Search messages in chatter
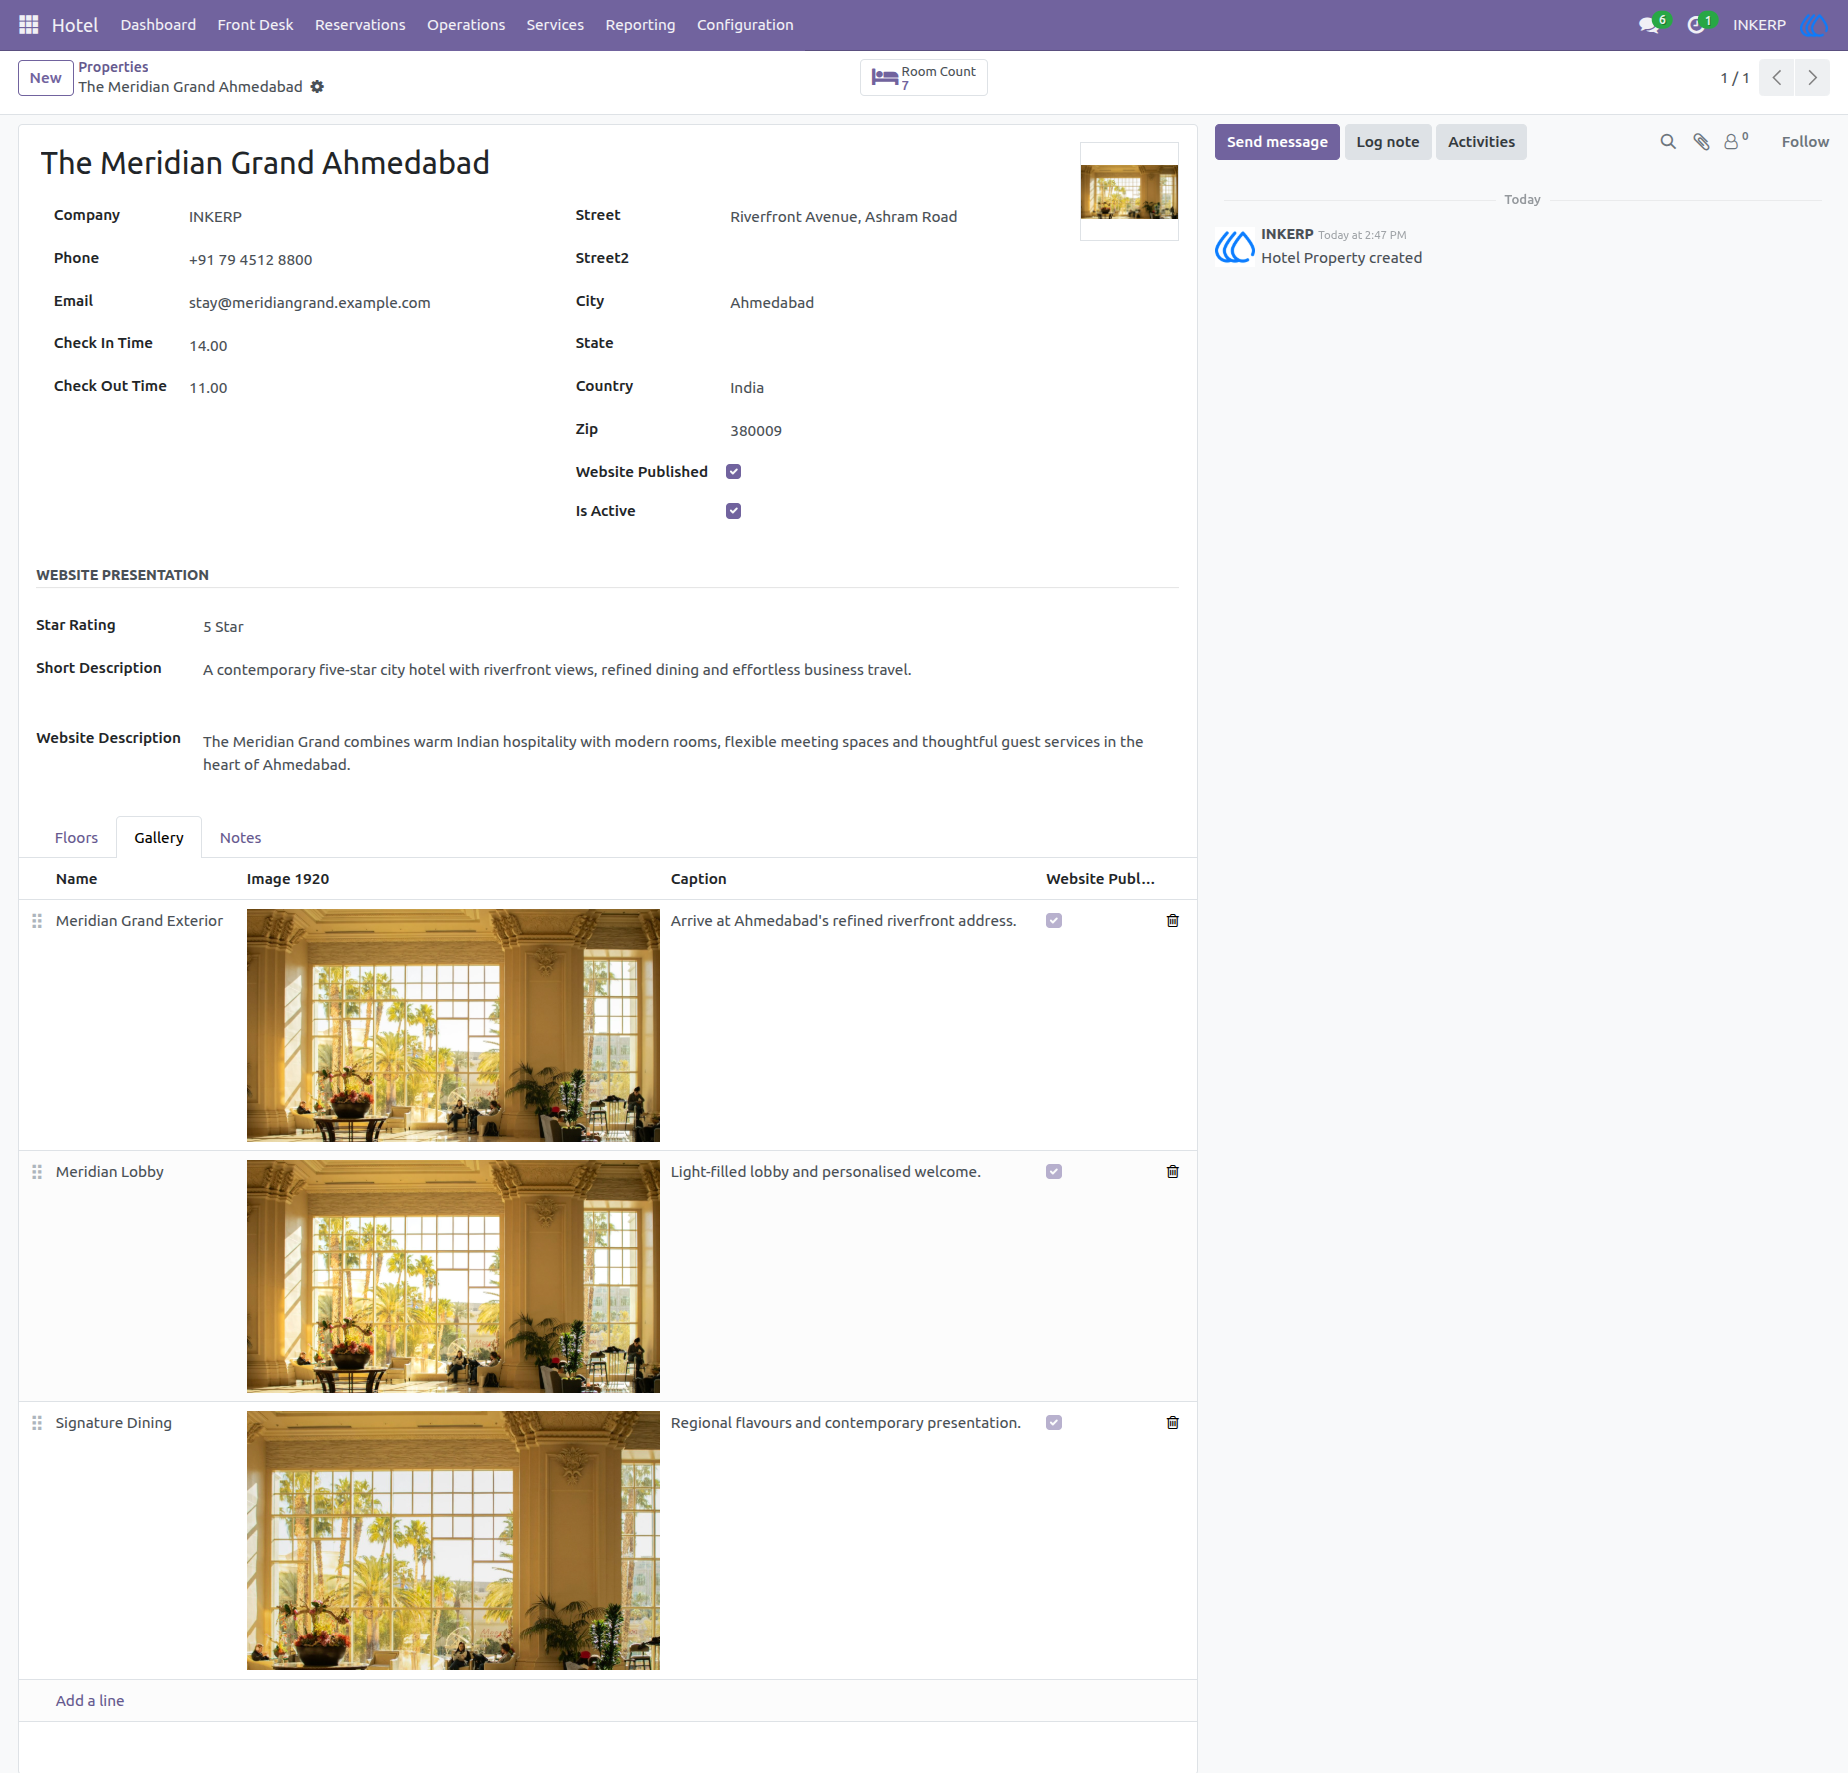The height and width of the screenshot is (1773, 1848). (1668, 142)
